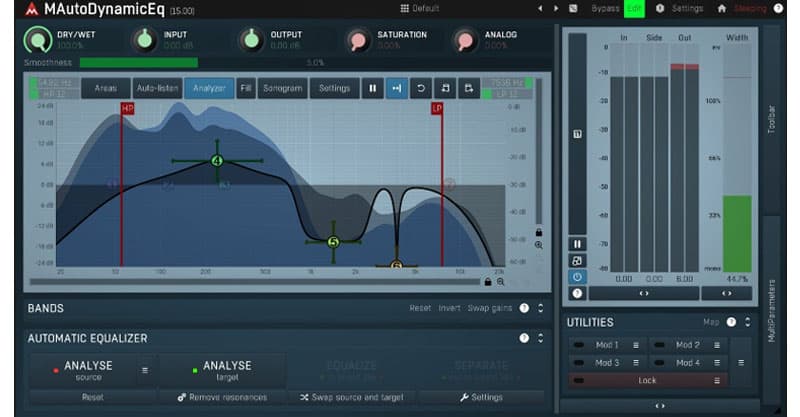This screenshot has width=800, height=417.
Task: Click Swap source and target
Action: pyautogui.click(x=352, y=397)
